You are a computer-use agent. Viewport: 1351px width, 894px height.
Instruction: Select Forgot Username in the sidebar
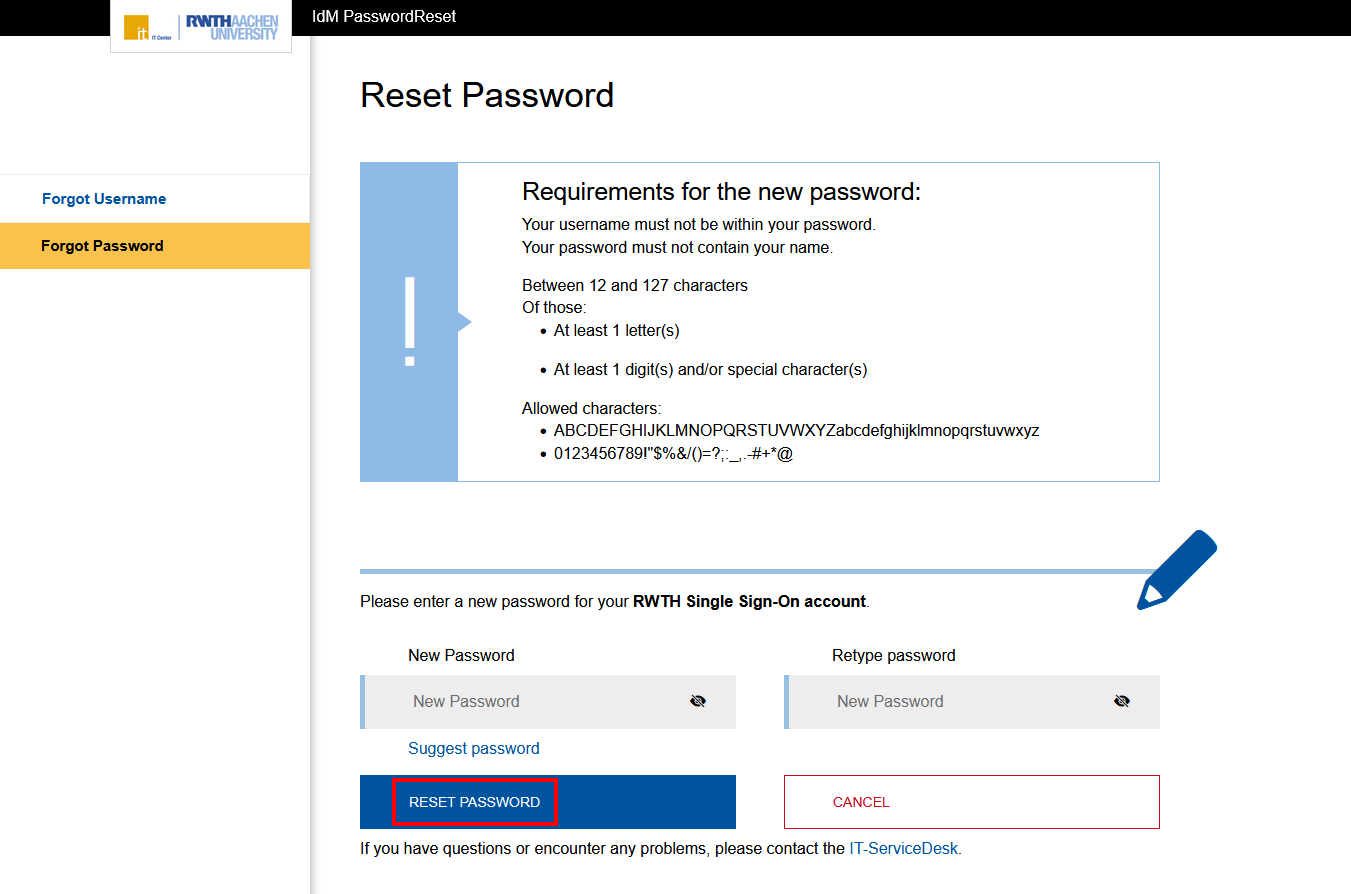[x=104, y=198]
